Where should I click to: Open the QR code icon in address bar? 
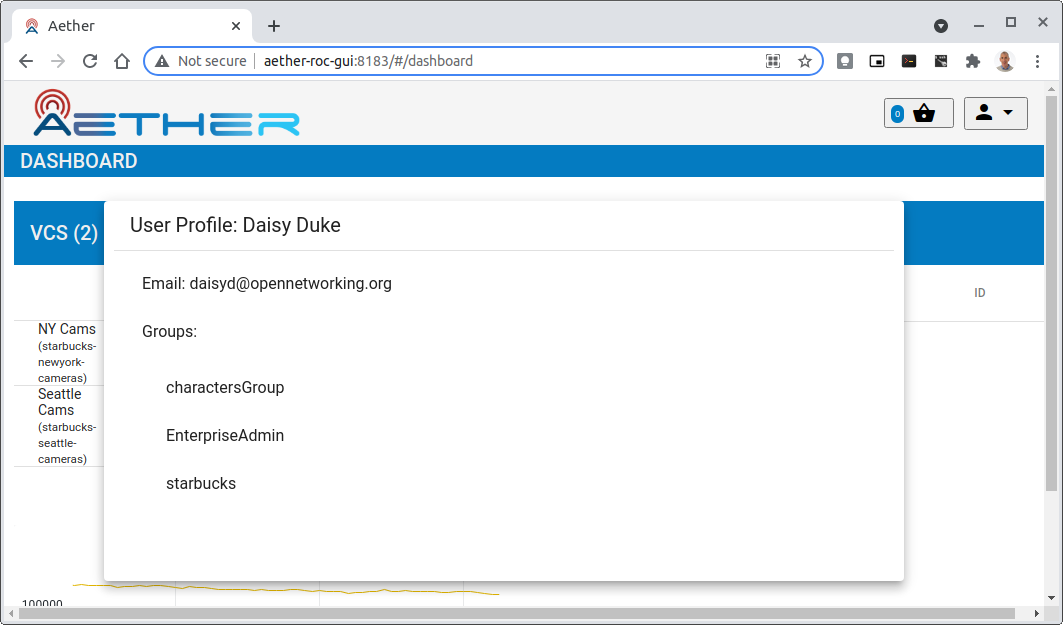[773, 61]
